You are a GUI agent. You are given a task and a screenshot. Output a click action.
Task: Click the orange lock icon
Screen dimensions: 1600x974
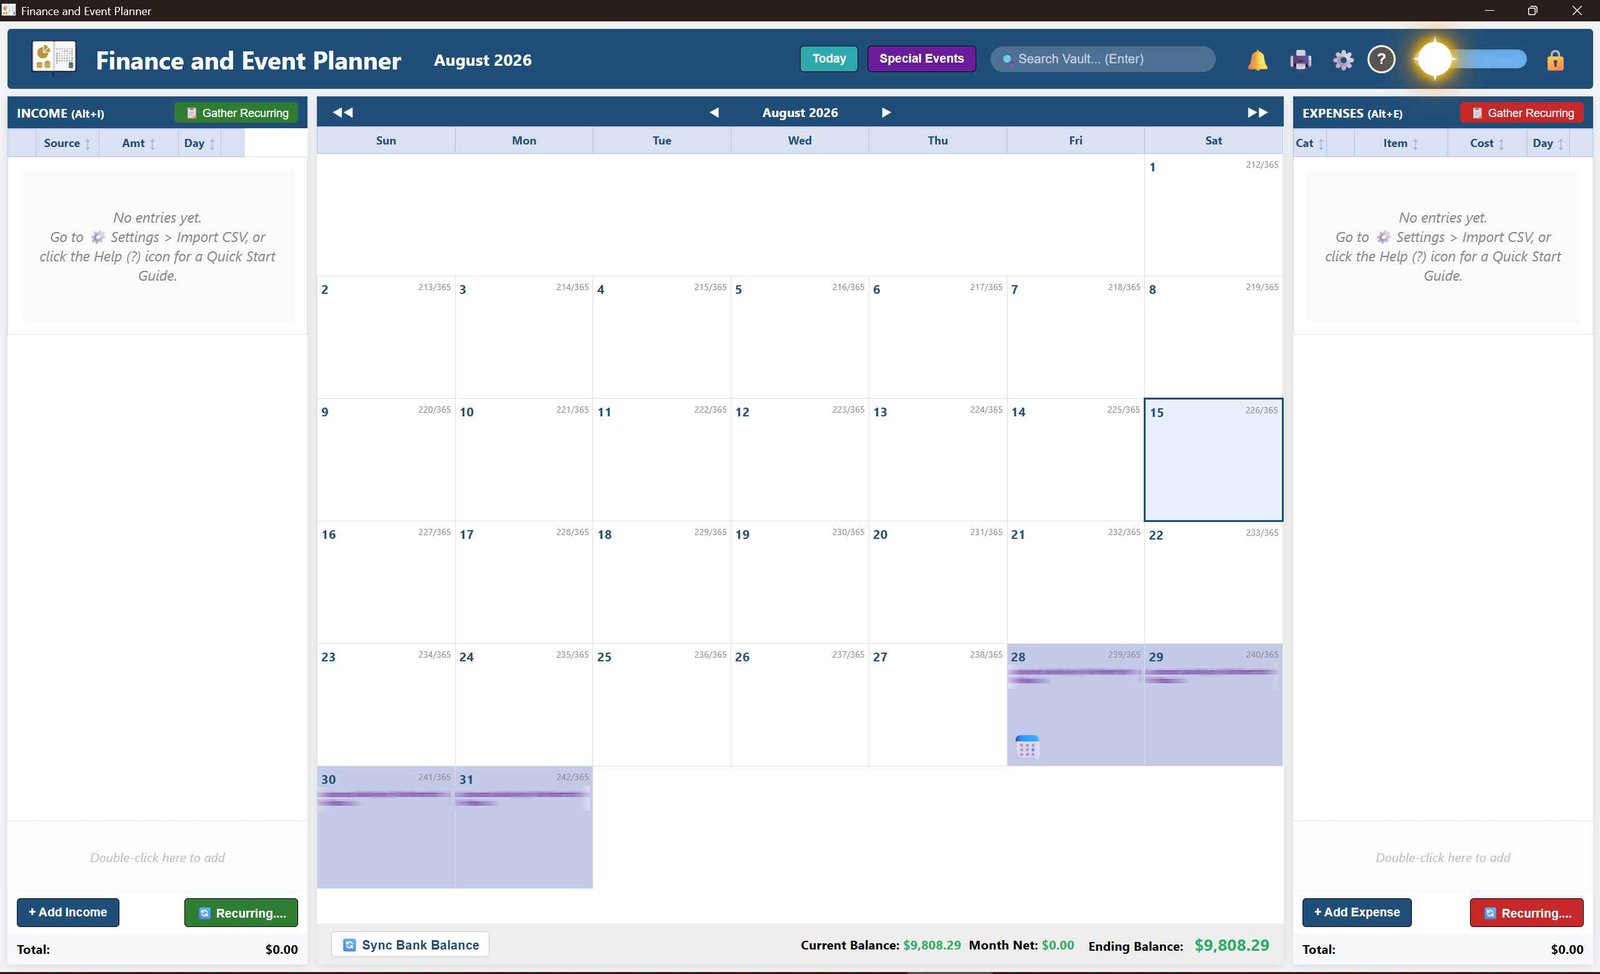(1555, 60)
